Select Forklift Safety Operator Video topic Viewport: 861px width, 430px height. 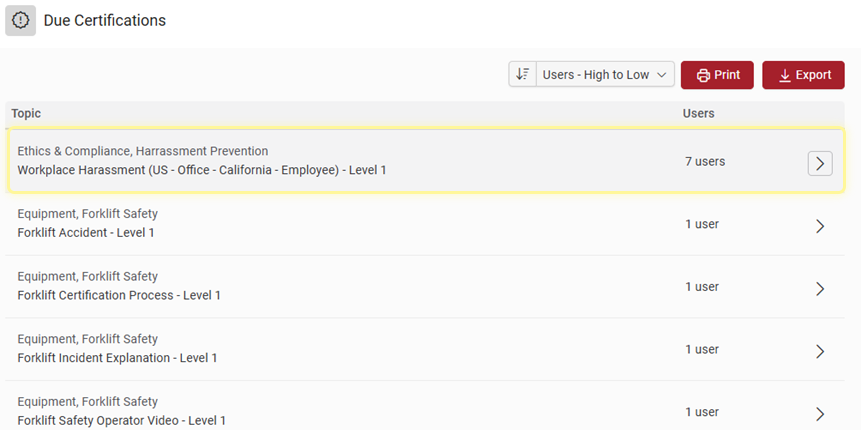[x=121, y=420]
